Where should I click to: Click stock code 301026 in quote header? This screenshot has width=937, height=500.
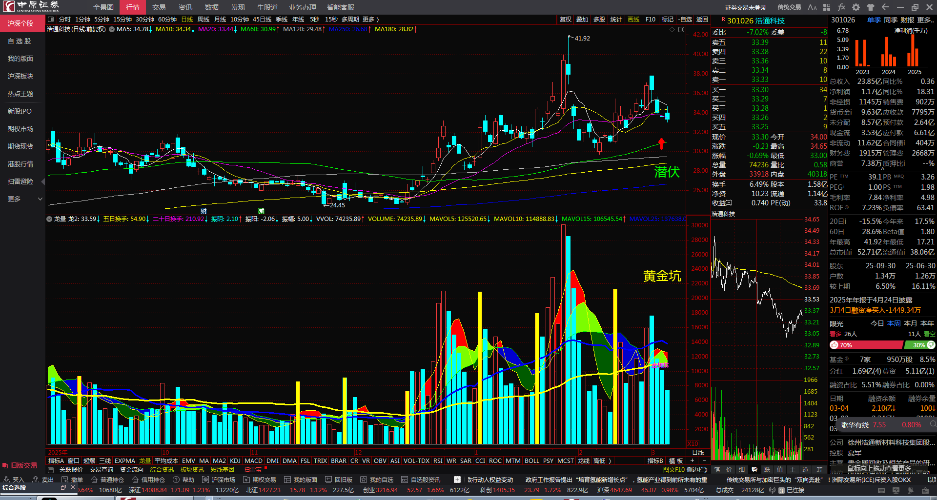tap(740, 20)
